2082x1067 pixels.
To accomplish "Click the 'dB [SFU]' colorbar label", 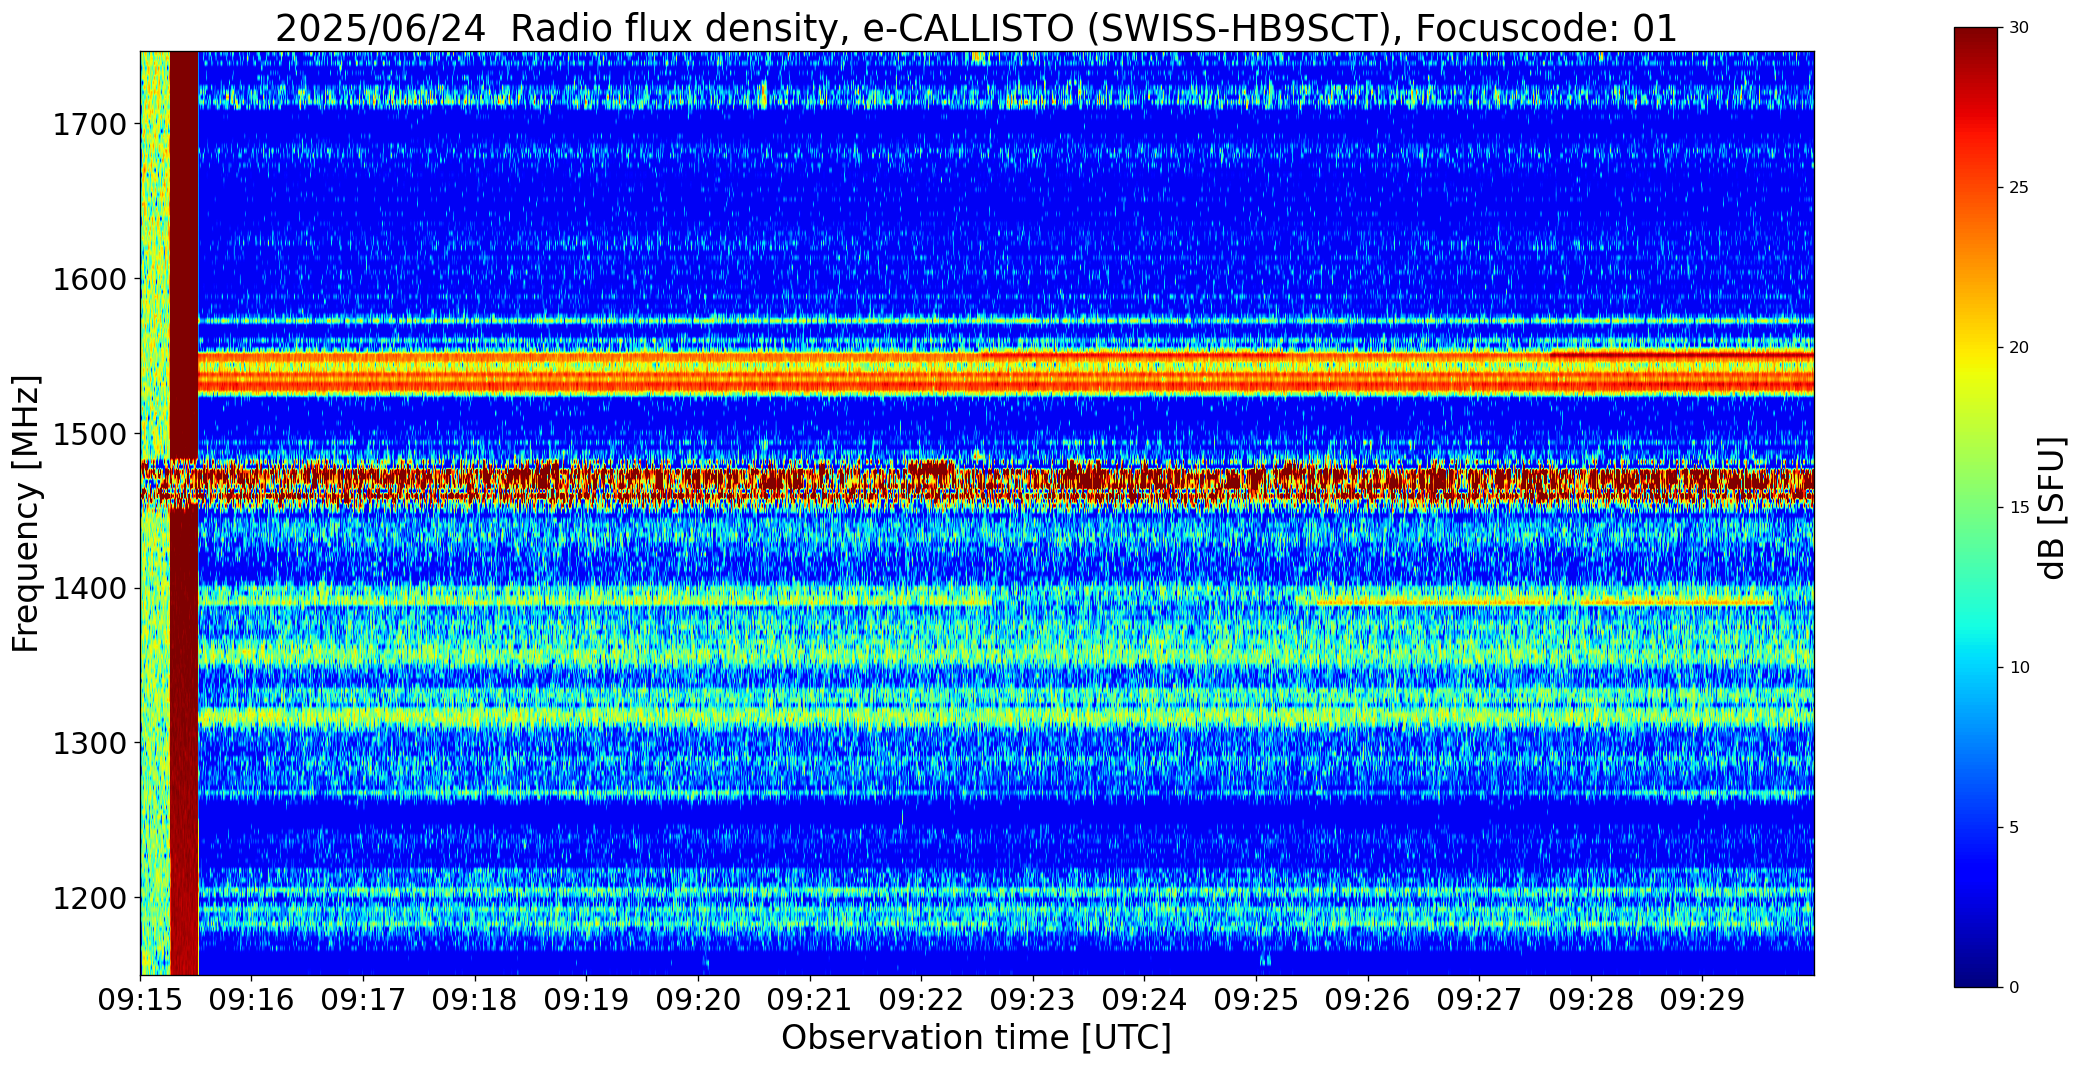I will [2052, 508].
